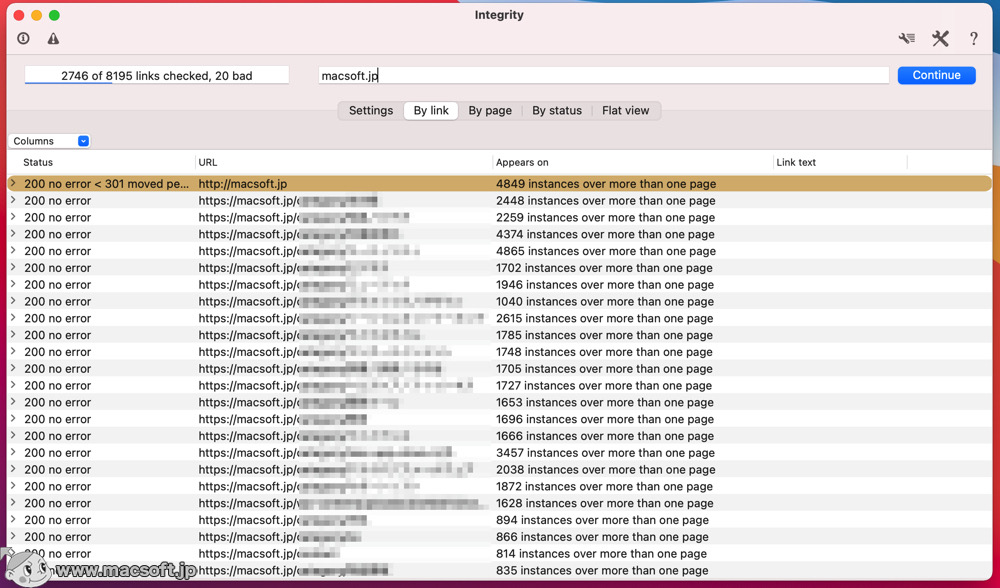This screenshot has width=1000, height=588.
Task: Switch to the By page tab
Action: click(x=490, y=110)
